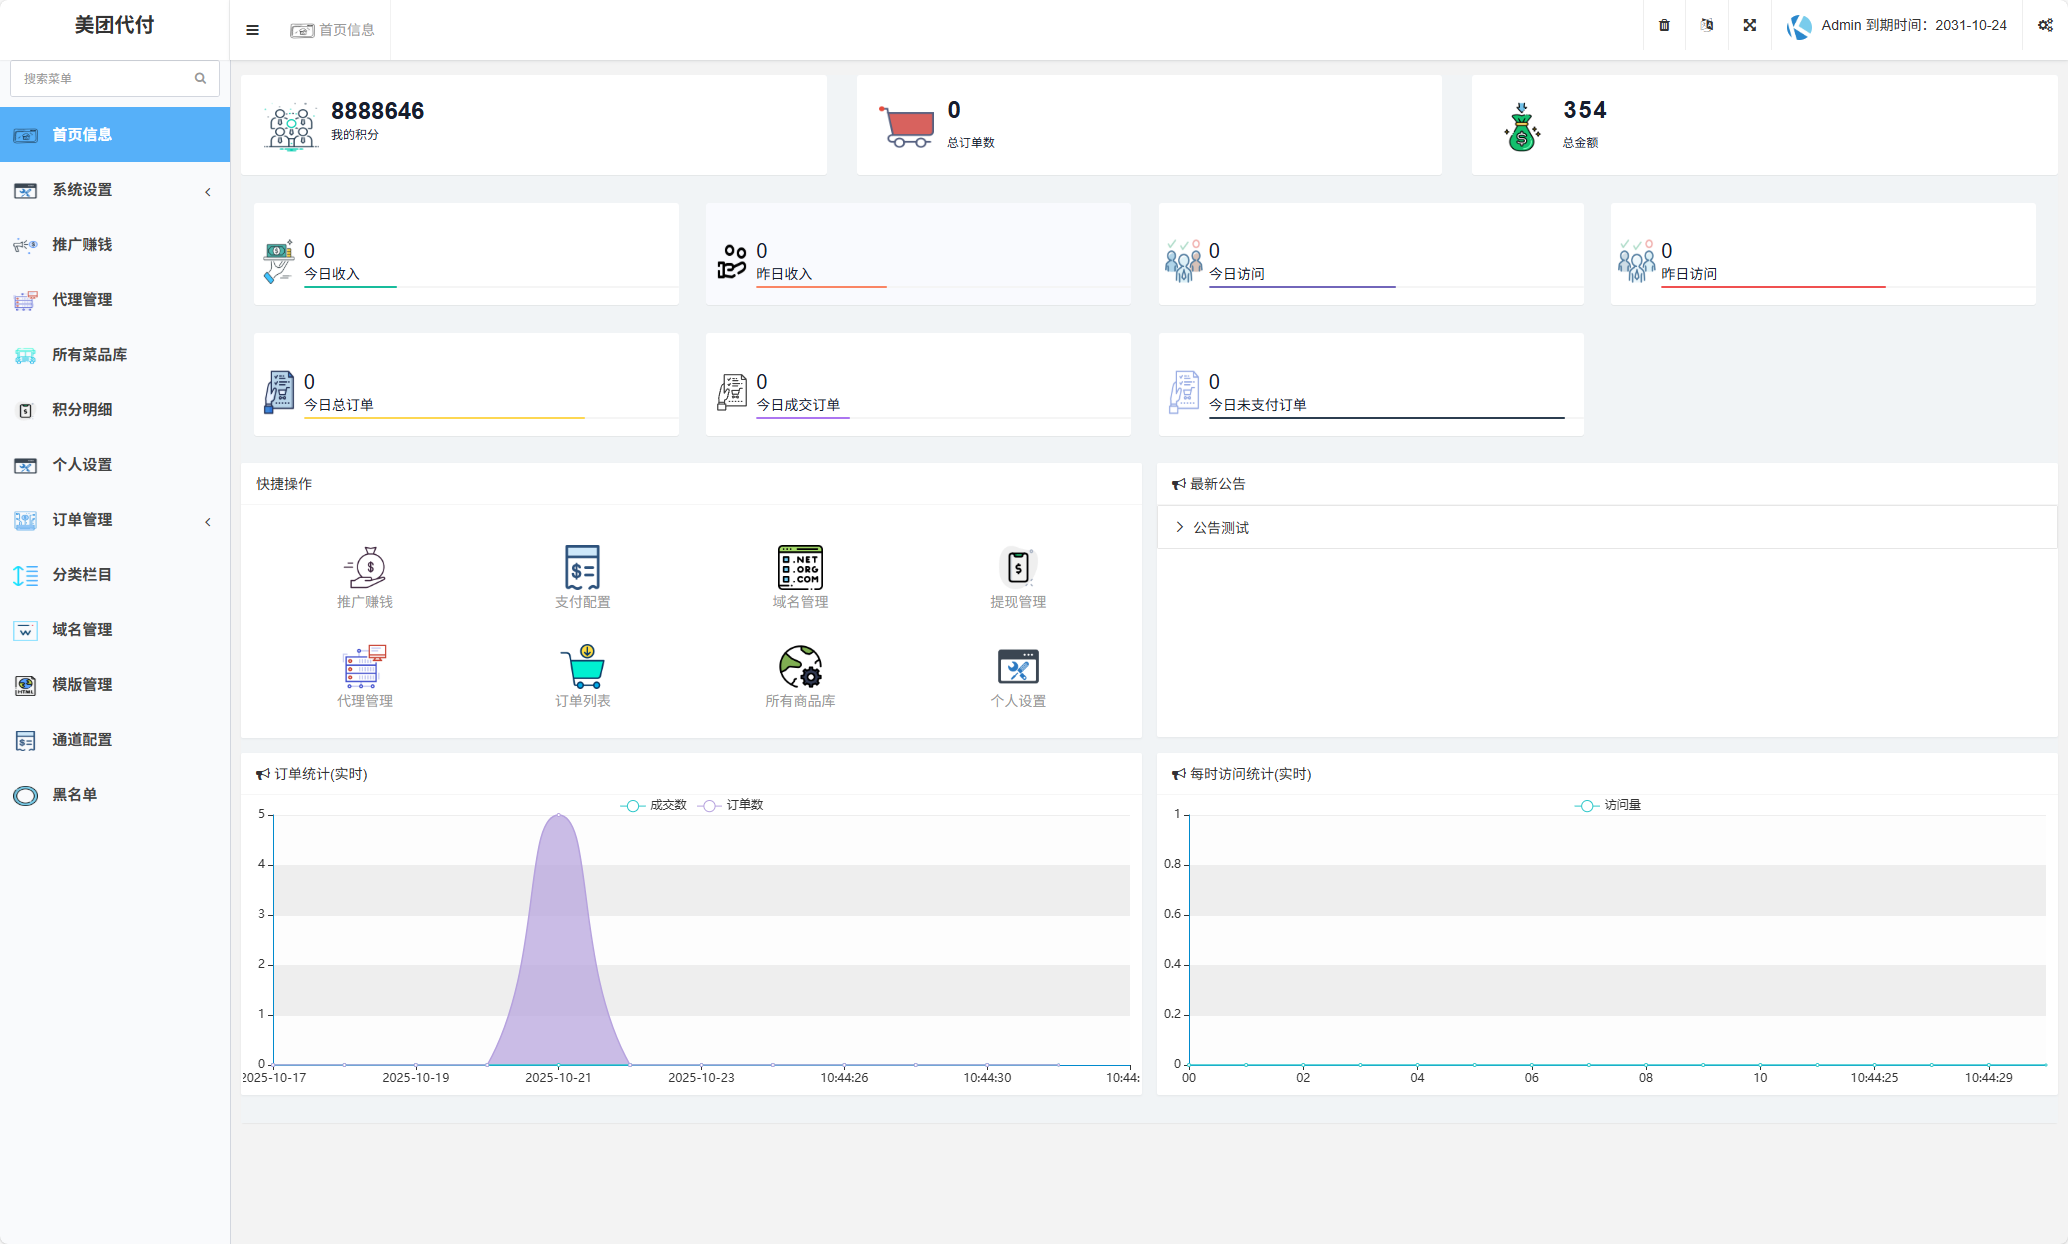2068x1244 pixels.
Task: Open 订单列表 shopping cart shortcut
Action: click(x=582, y=667)
